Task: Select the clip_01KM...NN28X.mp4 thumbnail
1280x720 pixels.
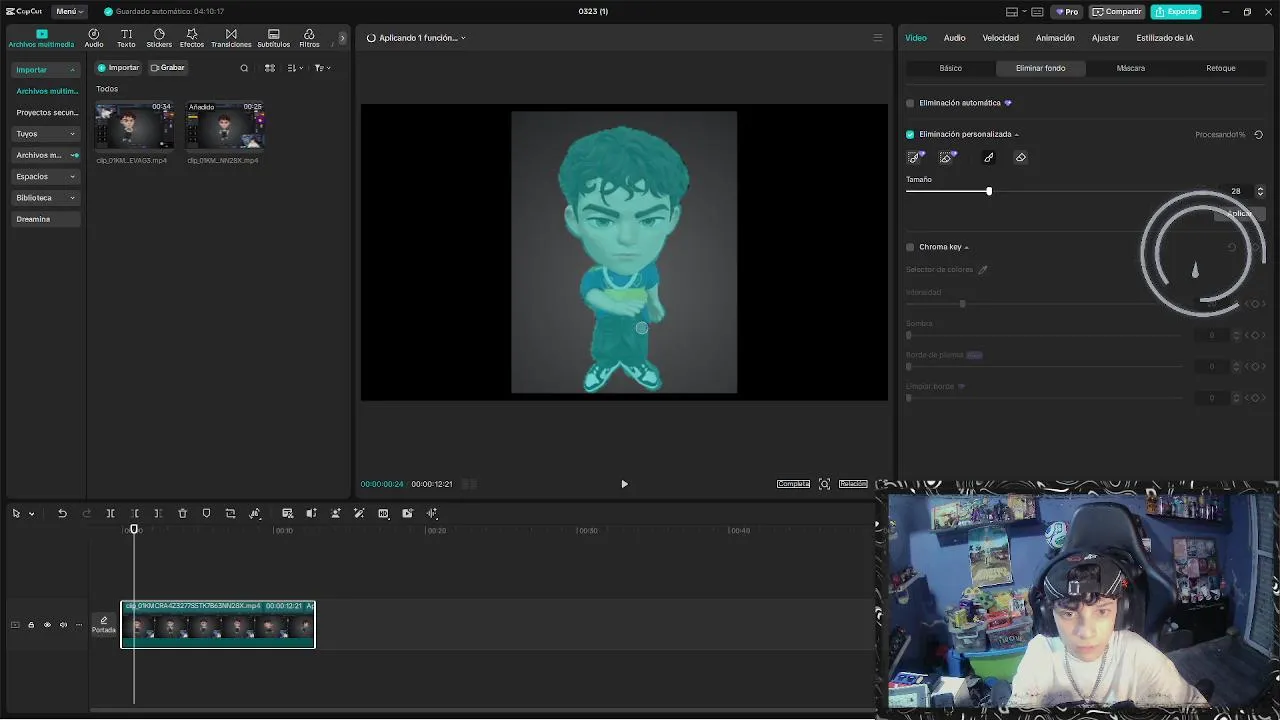Action: (x=225, y=126)
